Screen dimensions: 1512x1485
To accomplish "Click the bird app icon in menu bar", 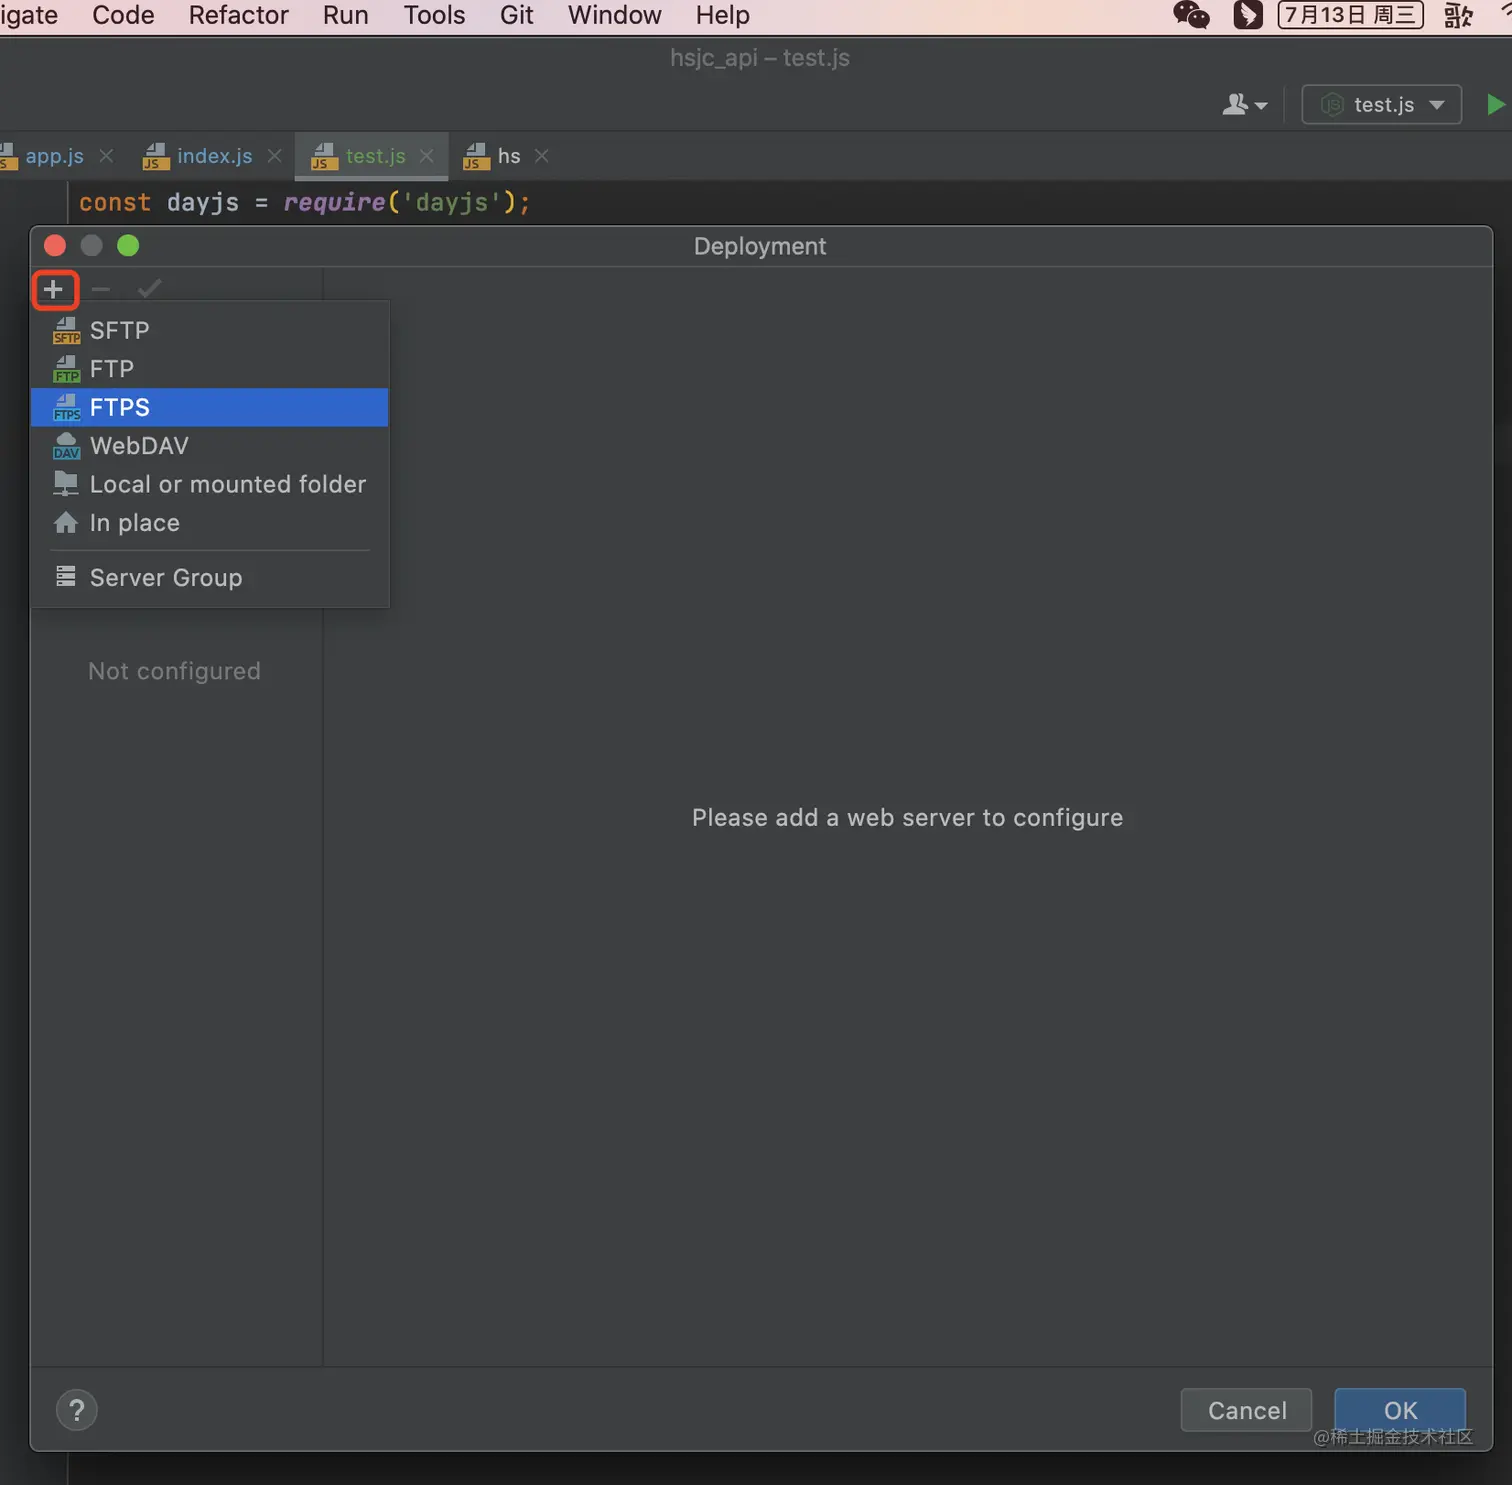I will tap(1247, 15).
